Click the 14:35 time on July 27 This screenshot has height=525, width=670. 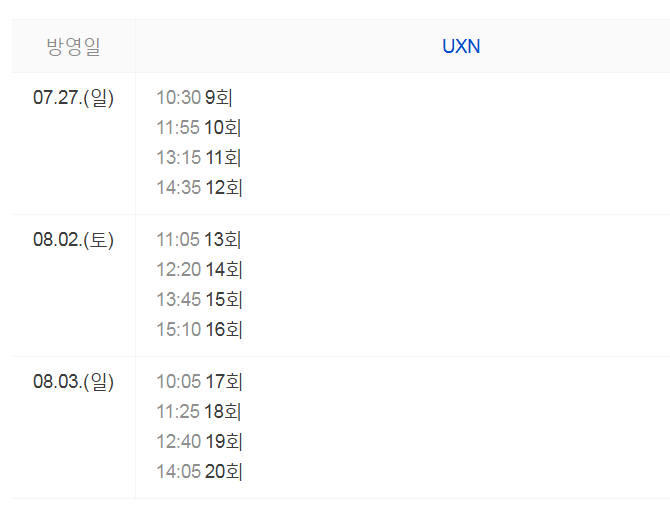(178, 188)
